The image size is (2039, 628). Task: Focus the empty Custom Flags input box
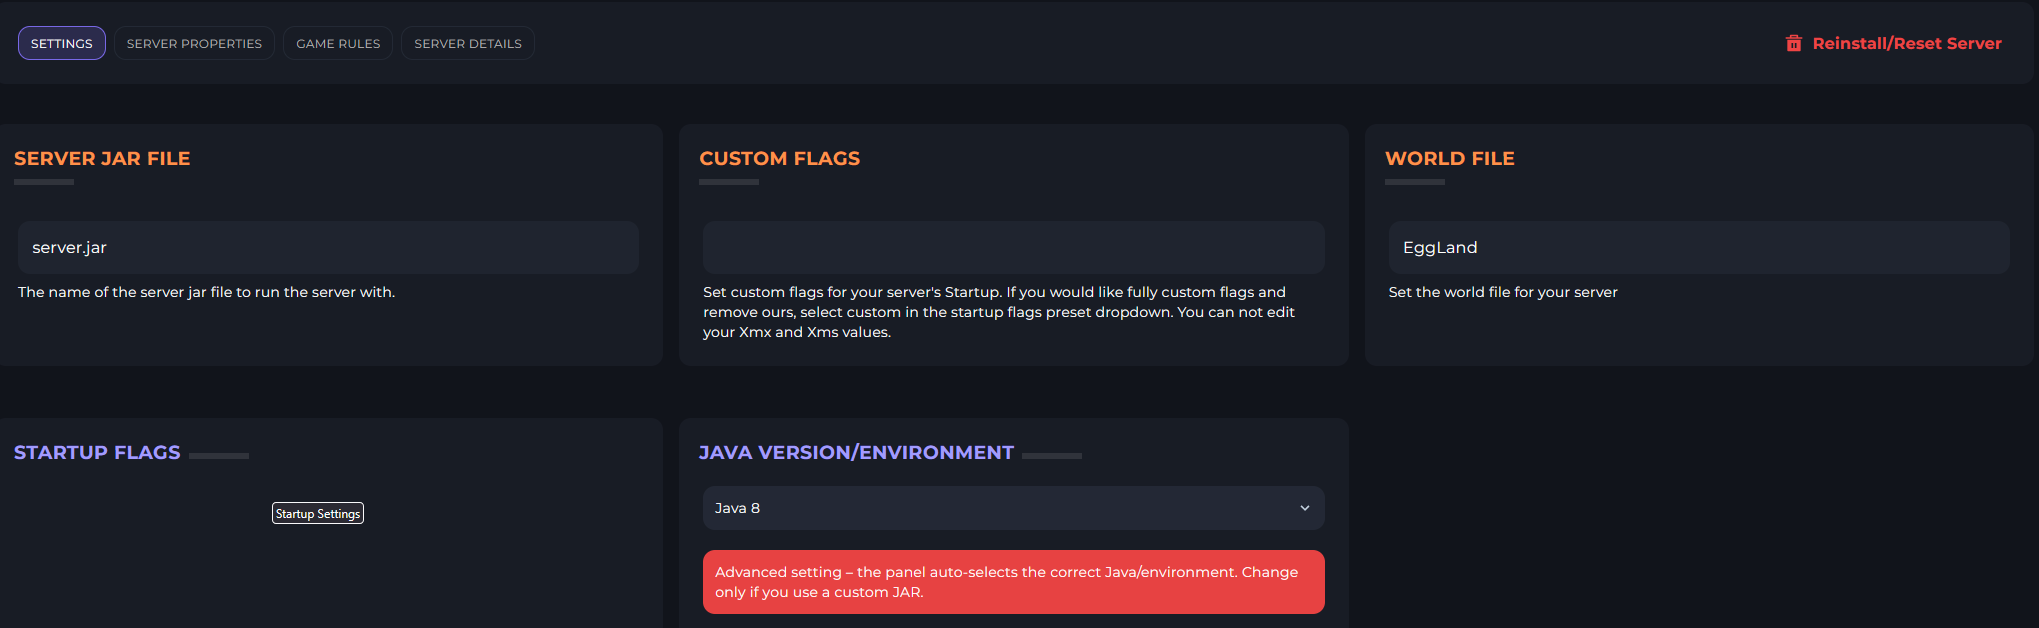pyautogui.click(x=1013, y=247)
